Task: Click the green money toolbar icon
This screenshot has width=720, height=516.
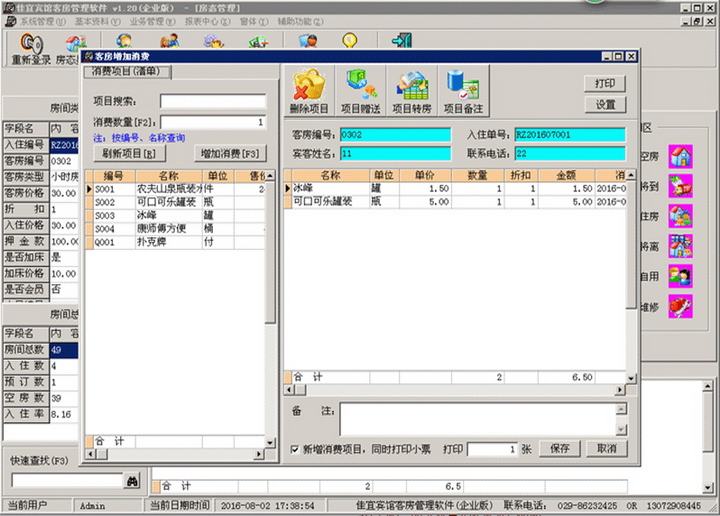Action: click(x=259, y=41)
